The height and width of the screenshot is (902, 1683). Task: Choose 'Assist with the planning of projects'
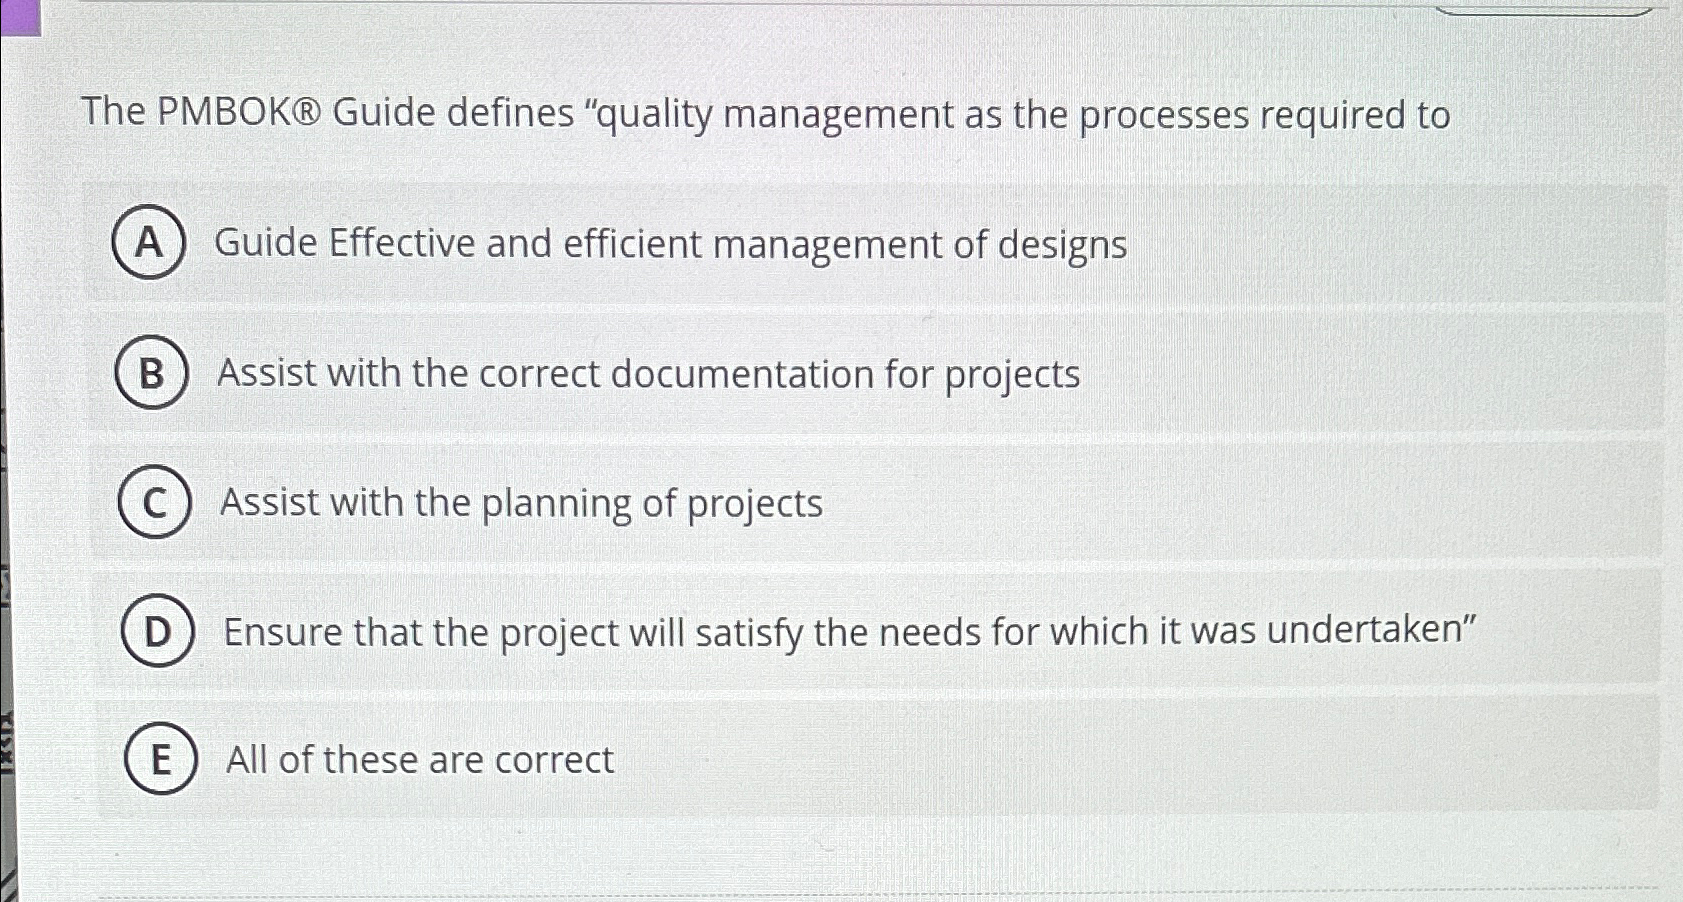tap(521, 503)
